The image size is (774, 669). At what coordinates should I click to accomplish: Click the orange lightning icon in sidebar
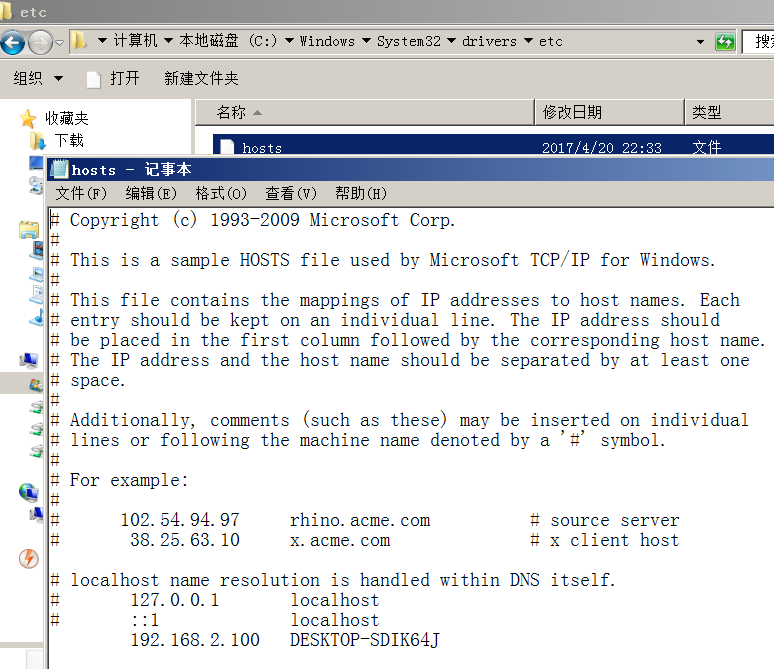point(28,558)
